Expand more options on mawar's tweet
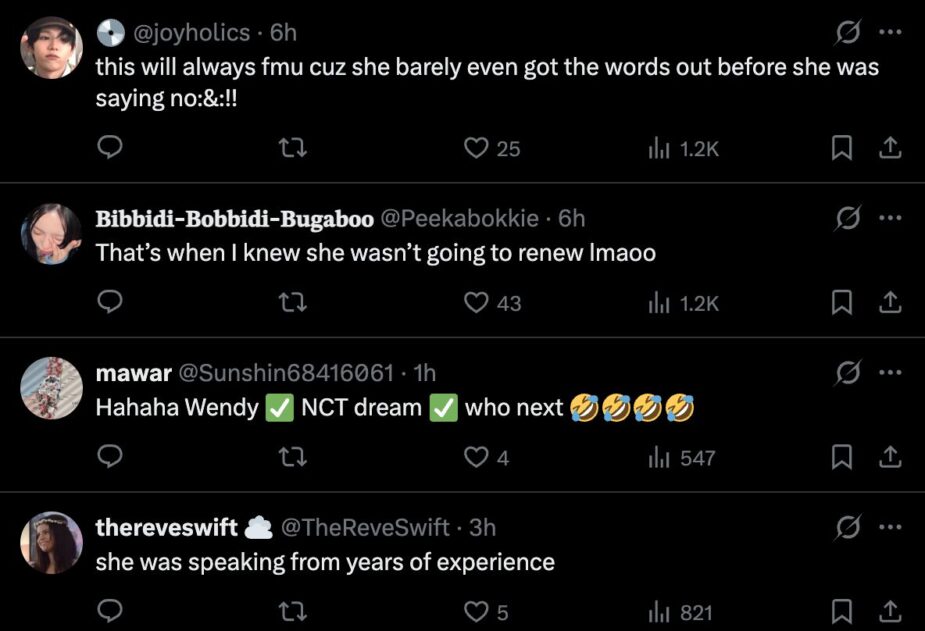The width and height of the screenshot is (925, 631). pyautogui.click(x=889, y=373)
